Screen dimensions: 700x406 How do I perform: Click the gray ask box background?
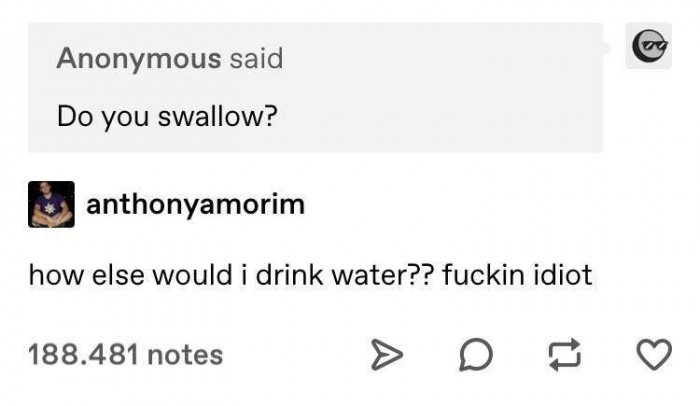click(x=315, y=88)
